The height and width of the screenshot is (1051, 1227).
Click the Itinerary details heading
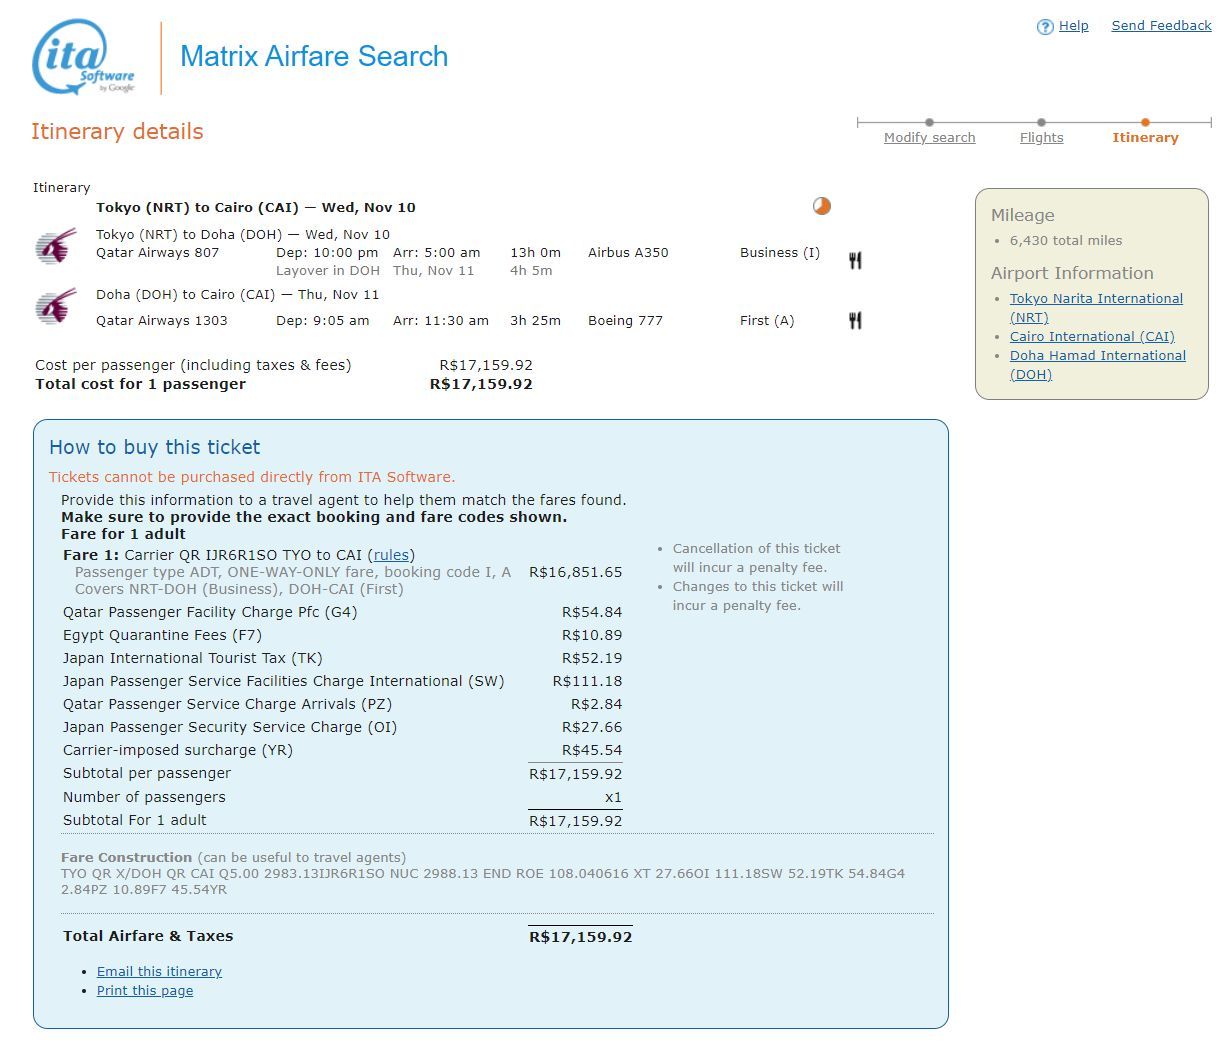pyautogui.click(x=117, y=132)
